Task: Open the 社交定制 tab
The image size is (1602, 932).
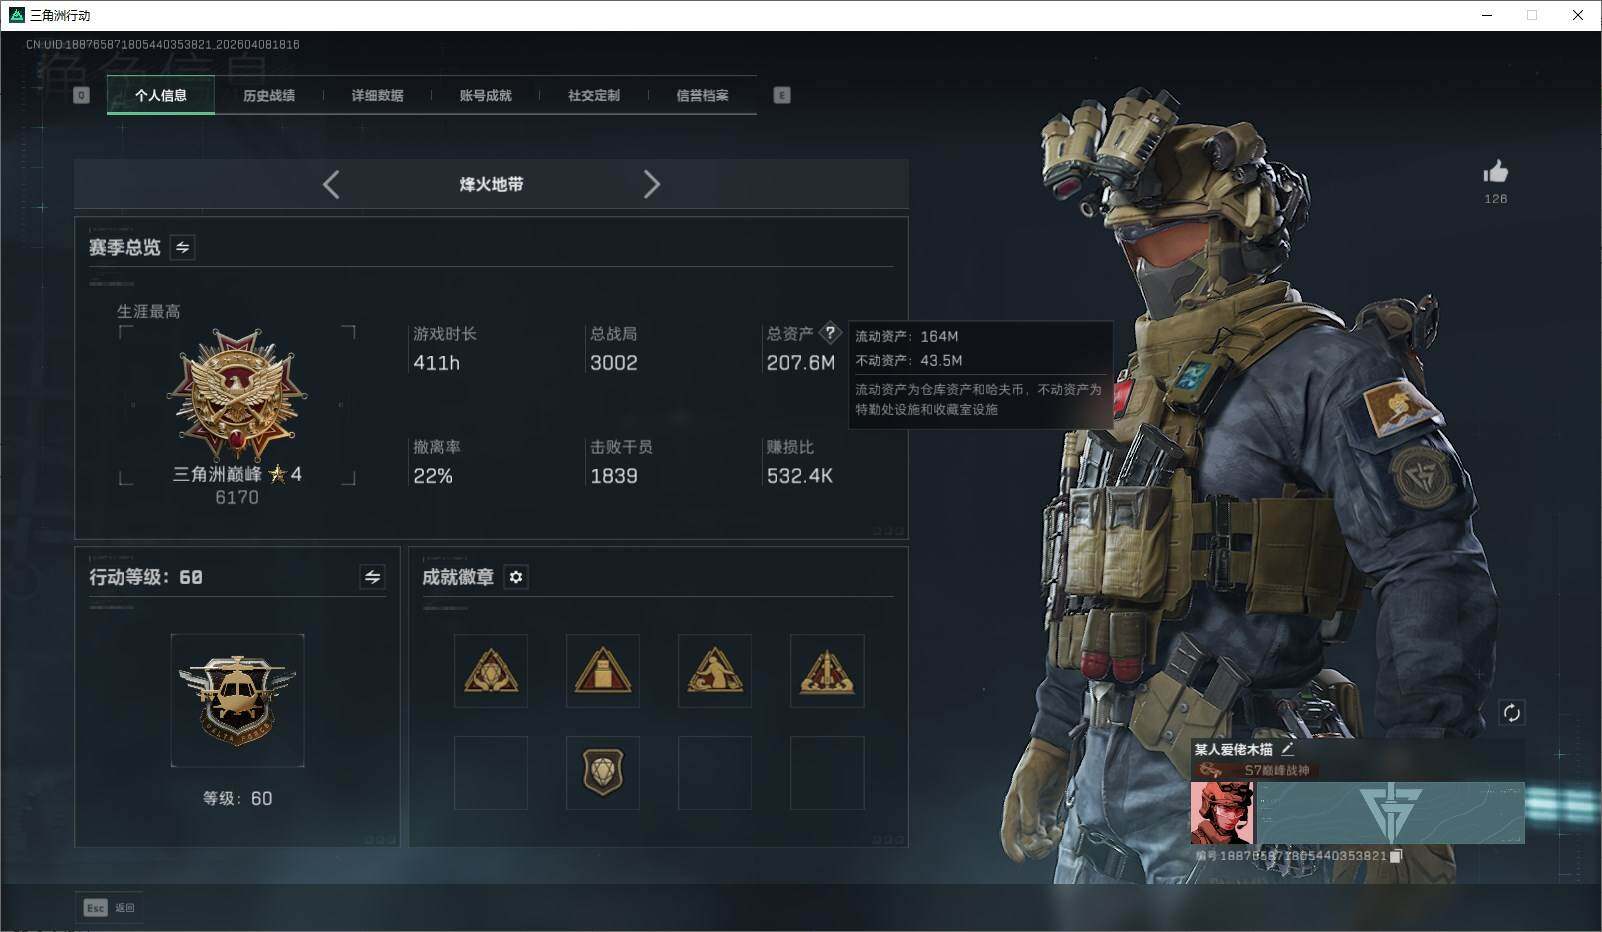Action: click(594, 95)
